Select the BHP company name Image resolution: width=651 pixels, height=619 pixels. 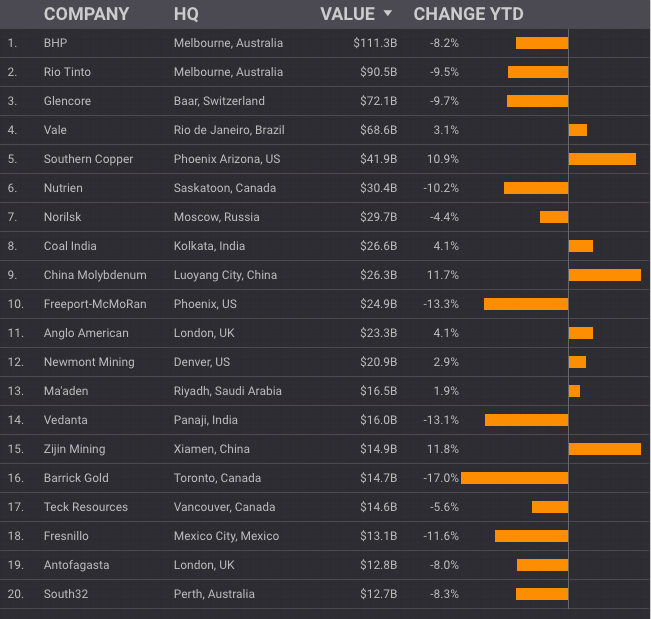56,43
